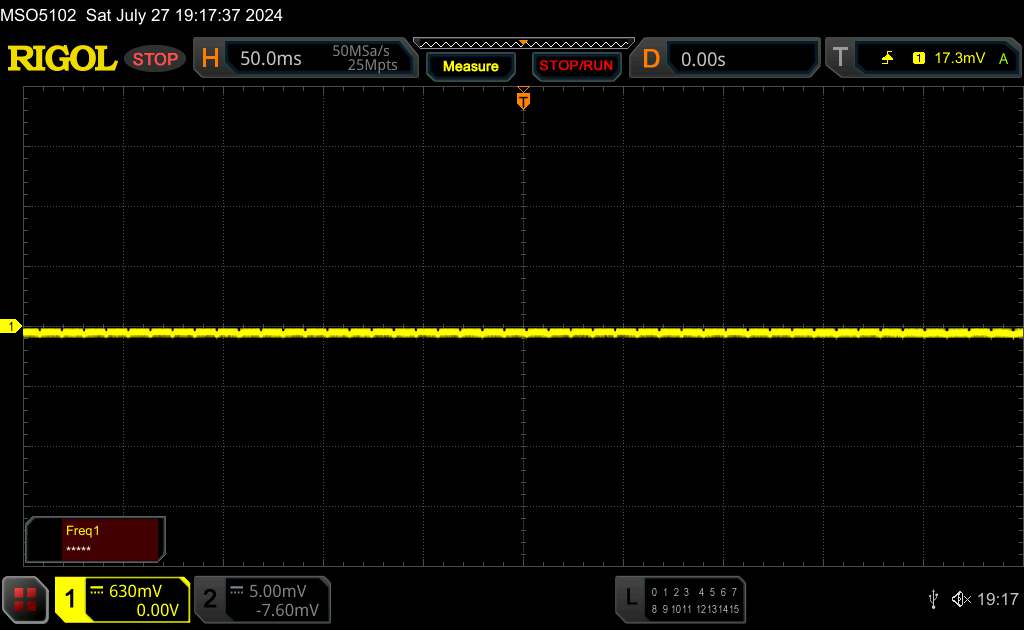This screenshot has width=1024, height=630.
Task: Click the 19:17 clock display
Action: pos(997,599)
